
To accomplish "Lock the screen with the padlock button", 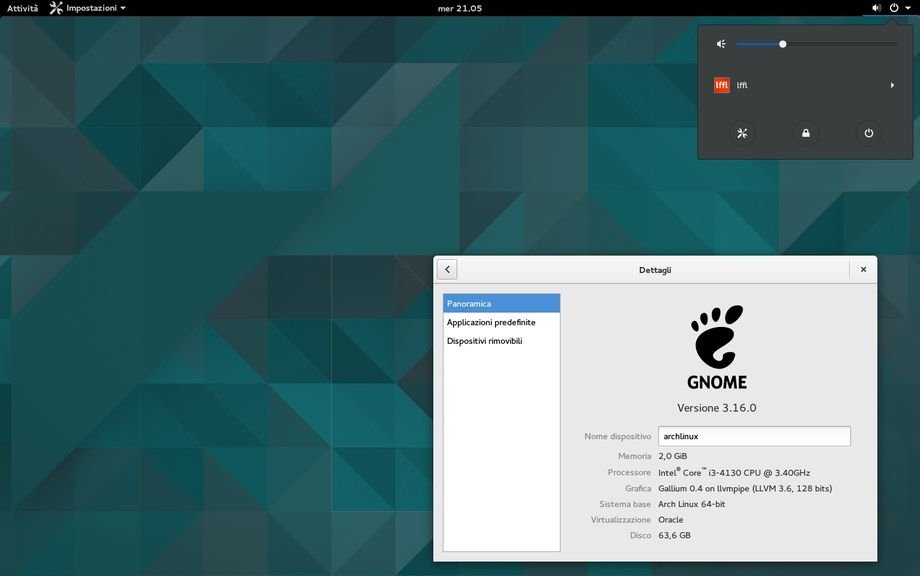I will [805, 133].
